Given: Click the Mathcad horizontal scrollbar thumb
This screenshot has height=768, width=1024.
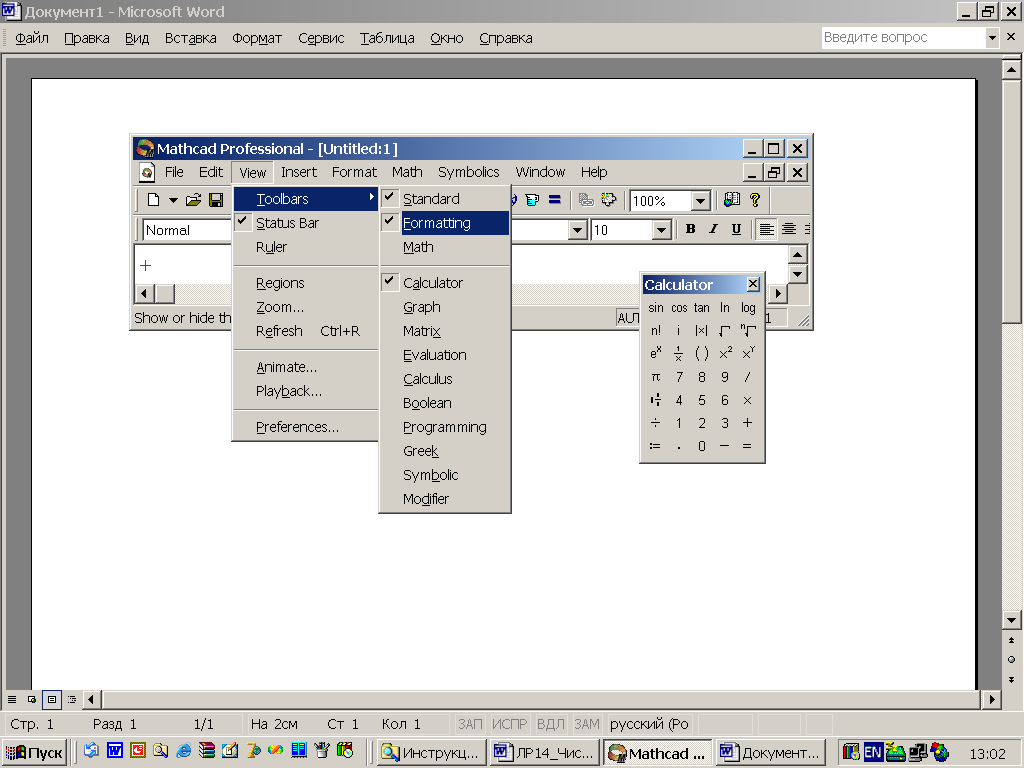Looking at the screenshot, I should [165, 294].
